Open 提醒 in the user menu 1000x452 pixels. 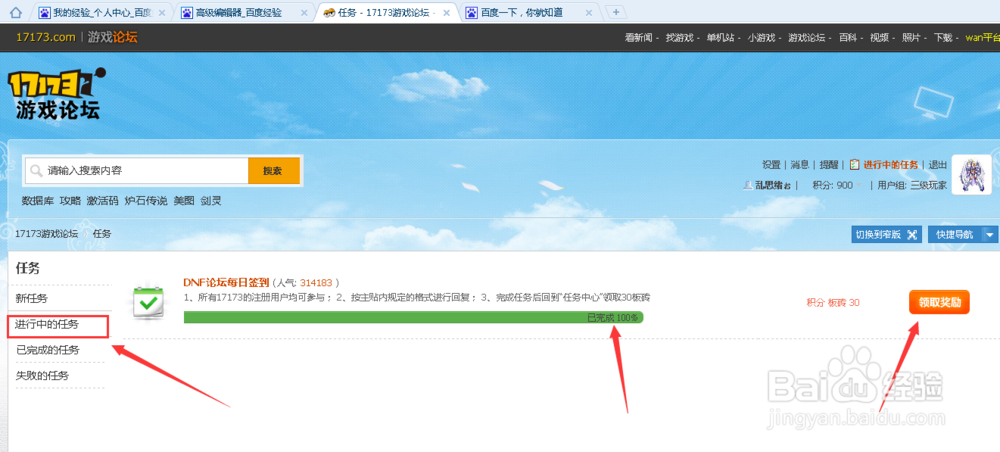828,164
